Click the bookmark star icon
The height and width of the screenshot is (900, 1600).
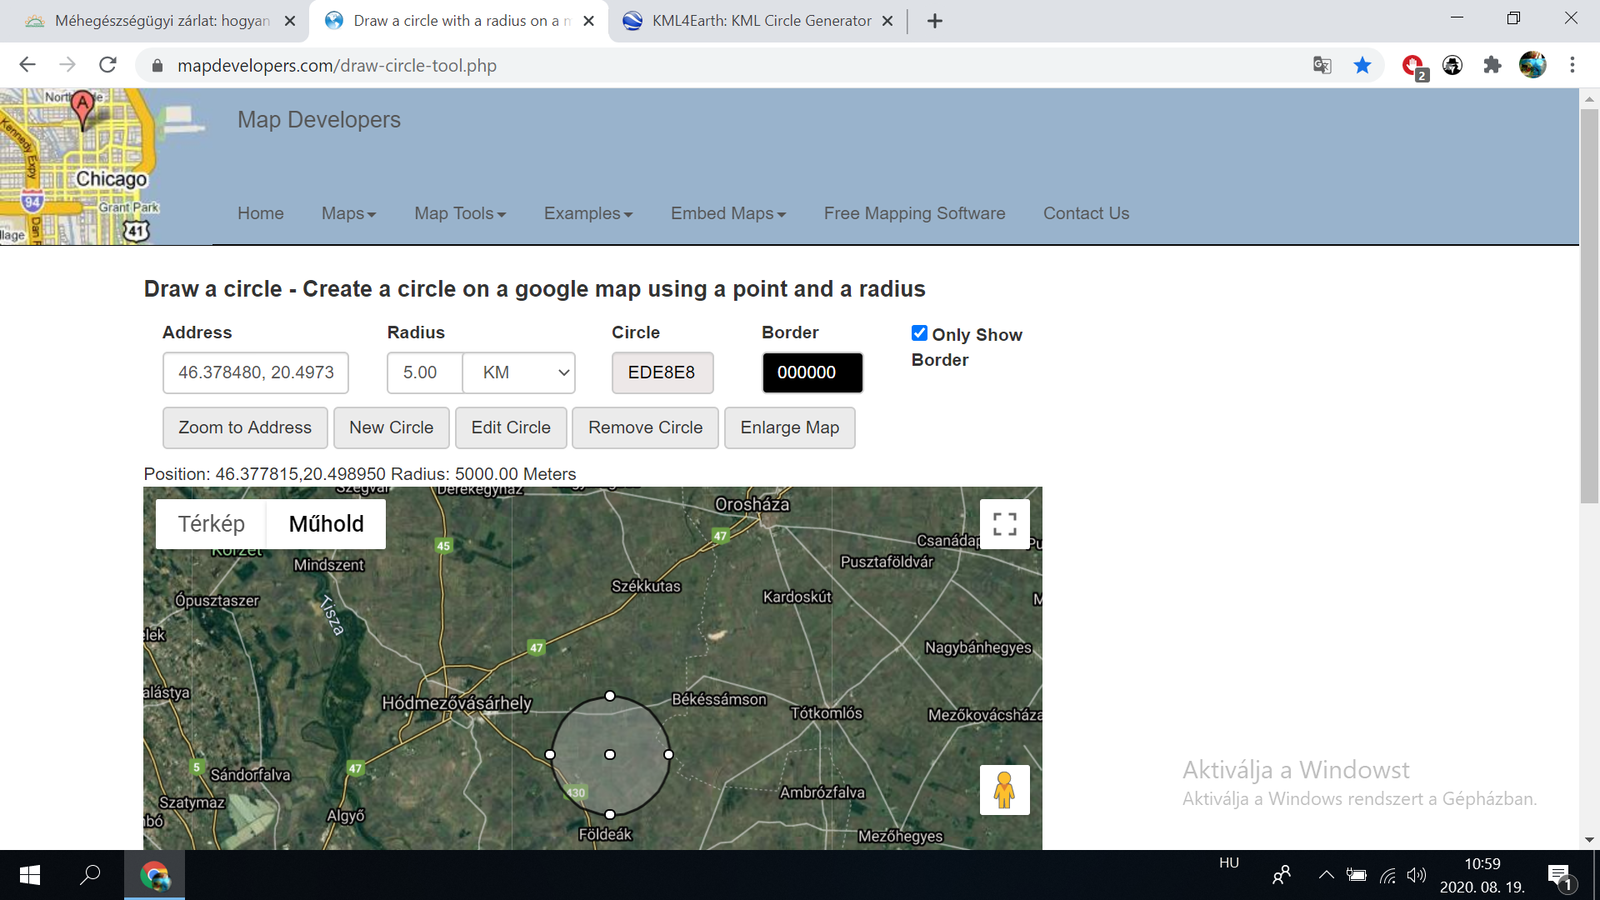click(1362, 65)
